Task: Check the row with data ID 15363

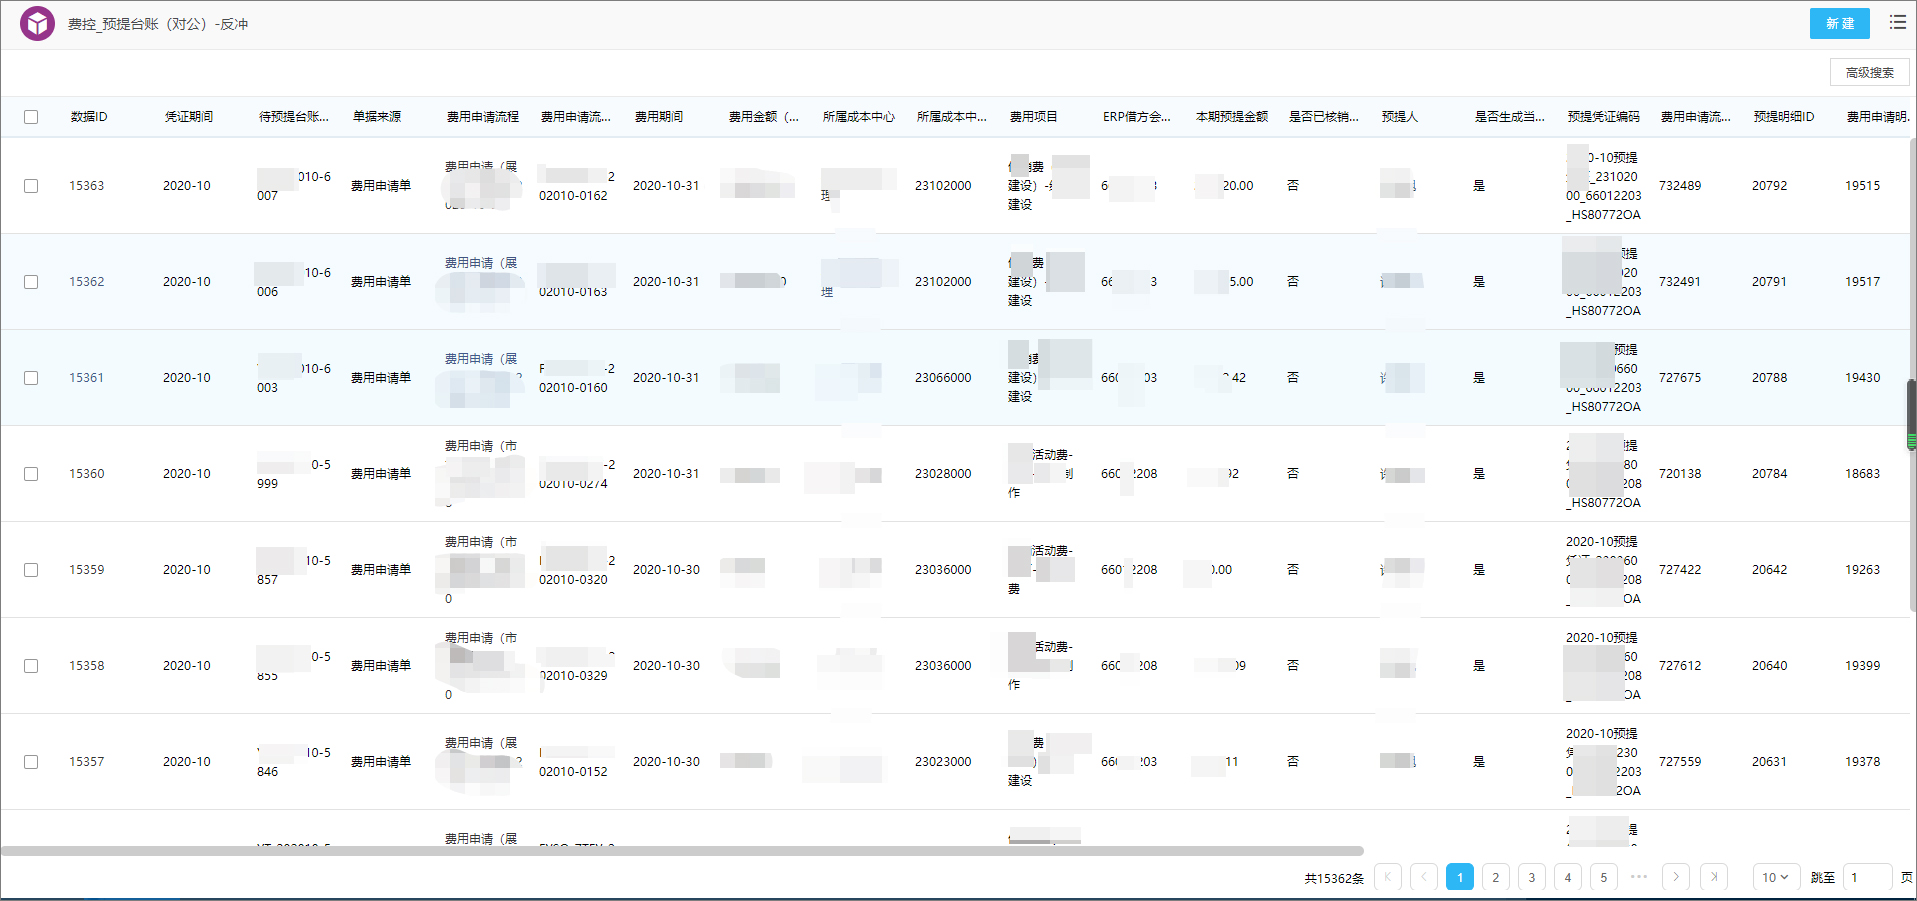Action: pos(31,186)
